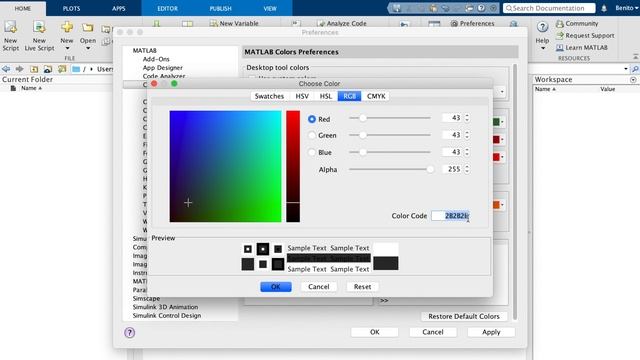
Task: Select the RGB color tab
Action: tap(349, 96)
